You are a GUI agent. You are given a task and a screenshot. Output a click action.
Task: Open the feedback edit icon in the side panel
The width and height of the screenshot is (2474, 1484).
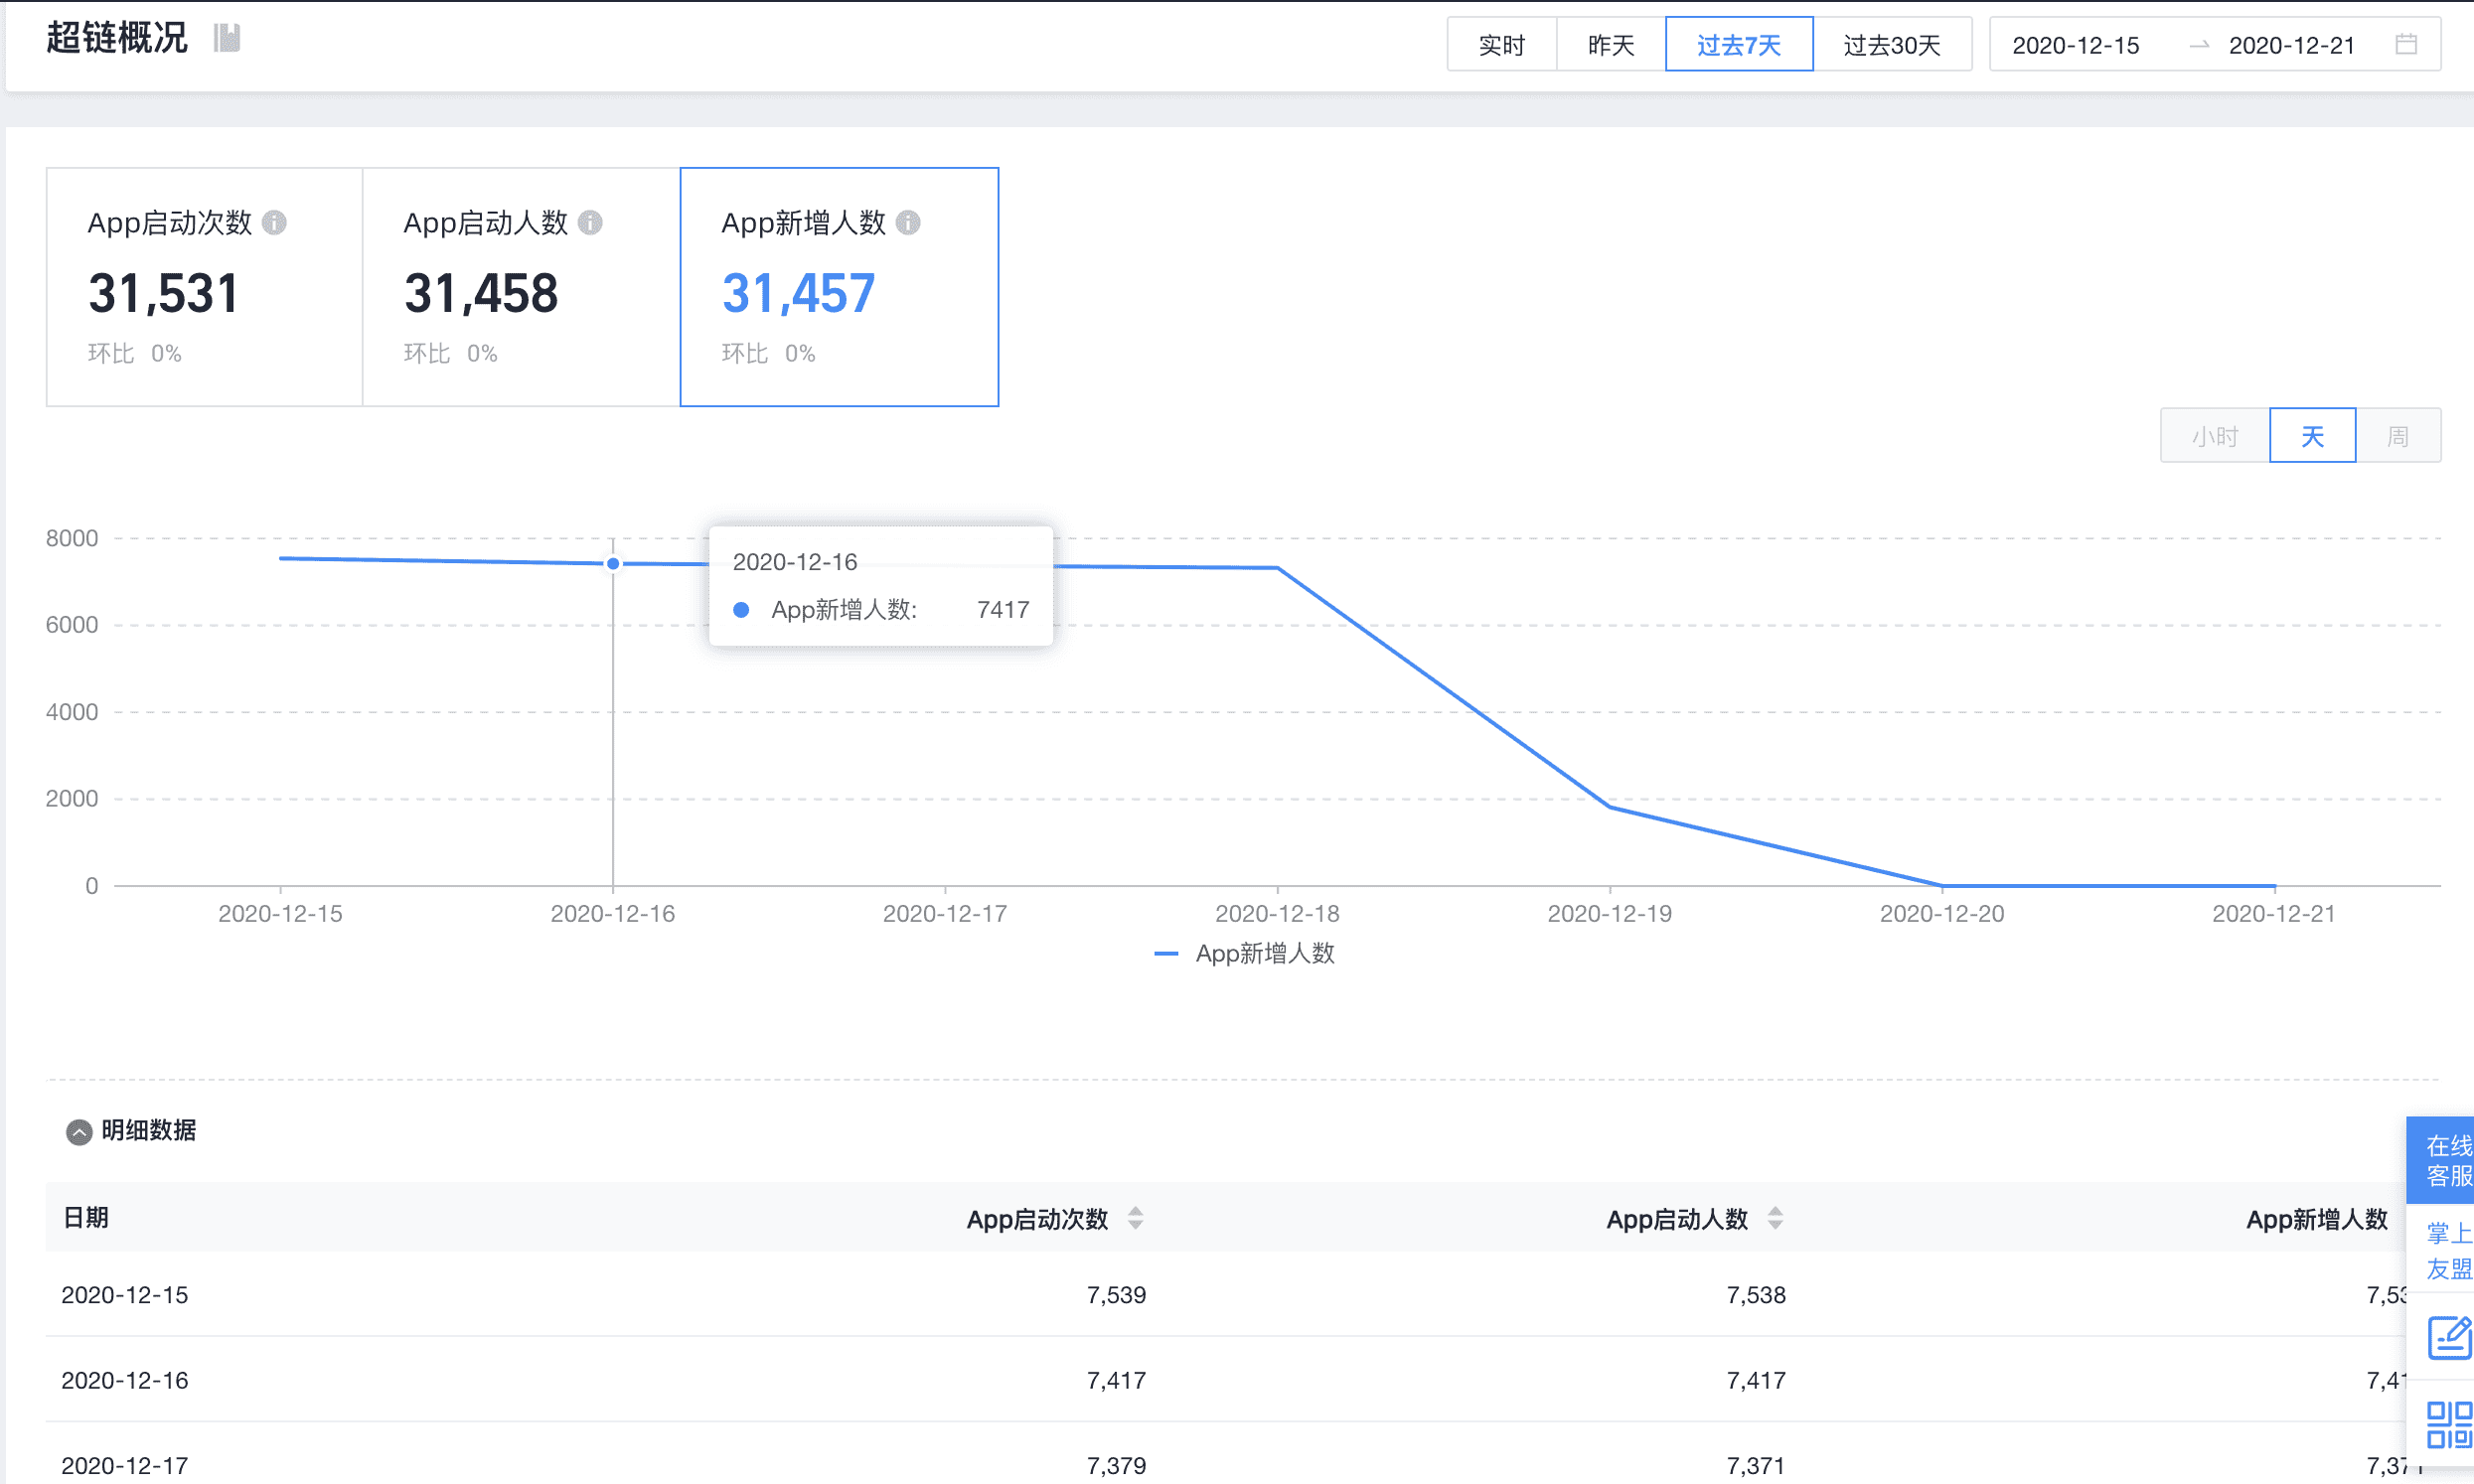(2449, 1337)
